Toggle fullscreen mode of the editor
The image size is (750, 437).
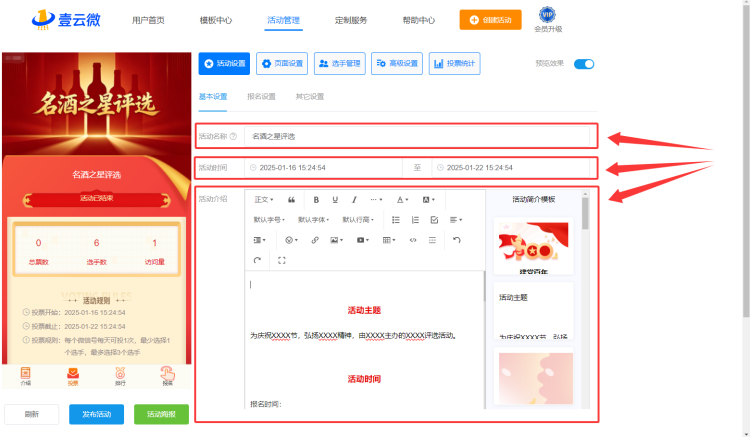pos(282,261)
